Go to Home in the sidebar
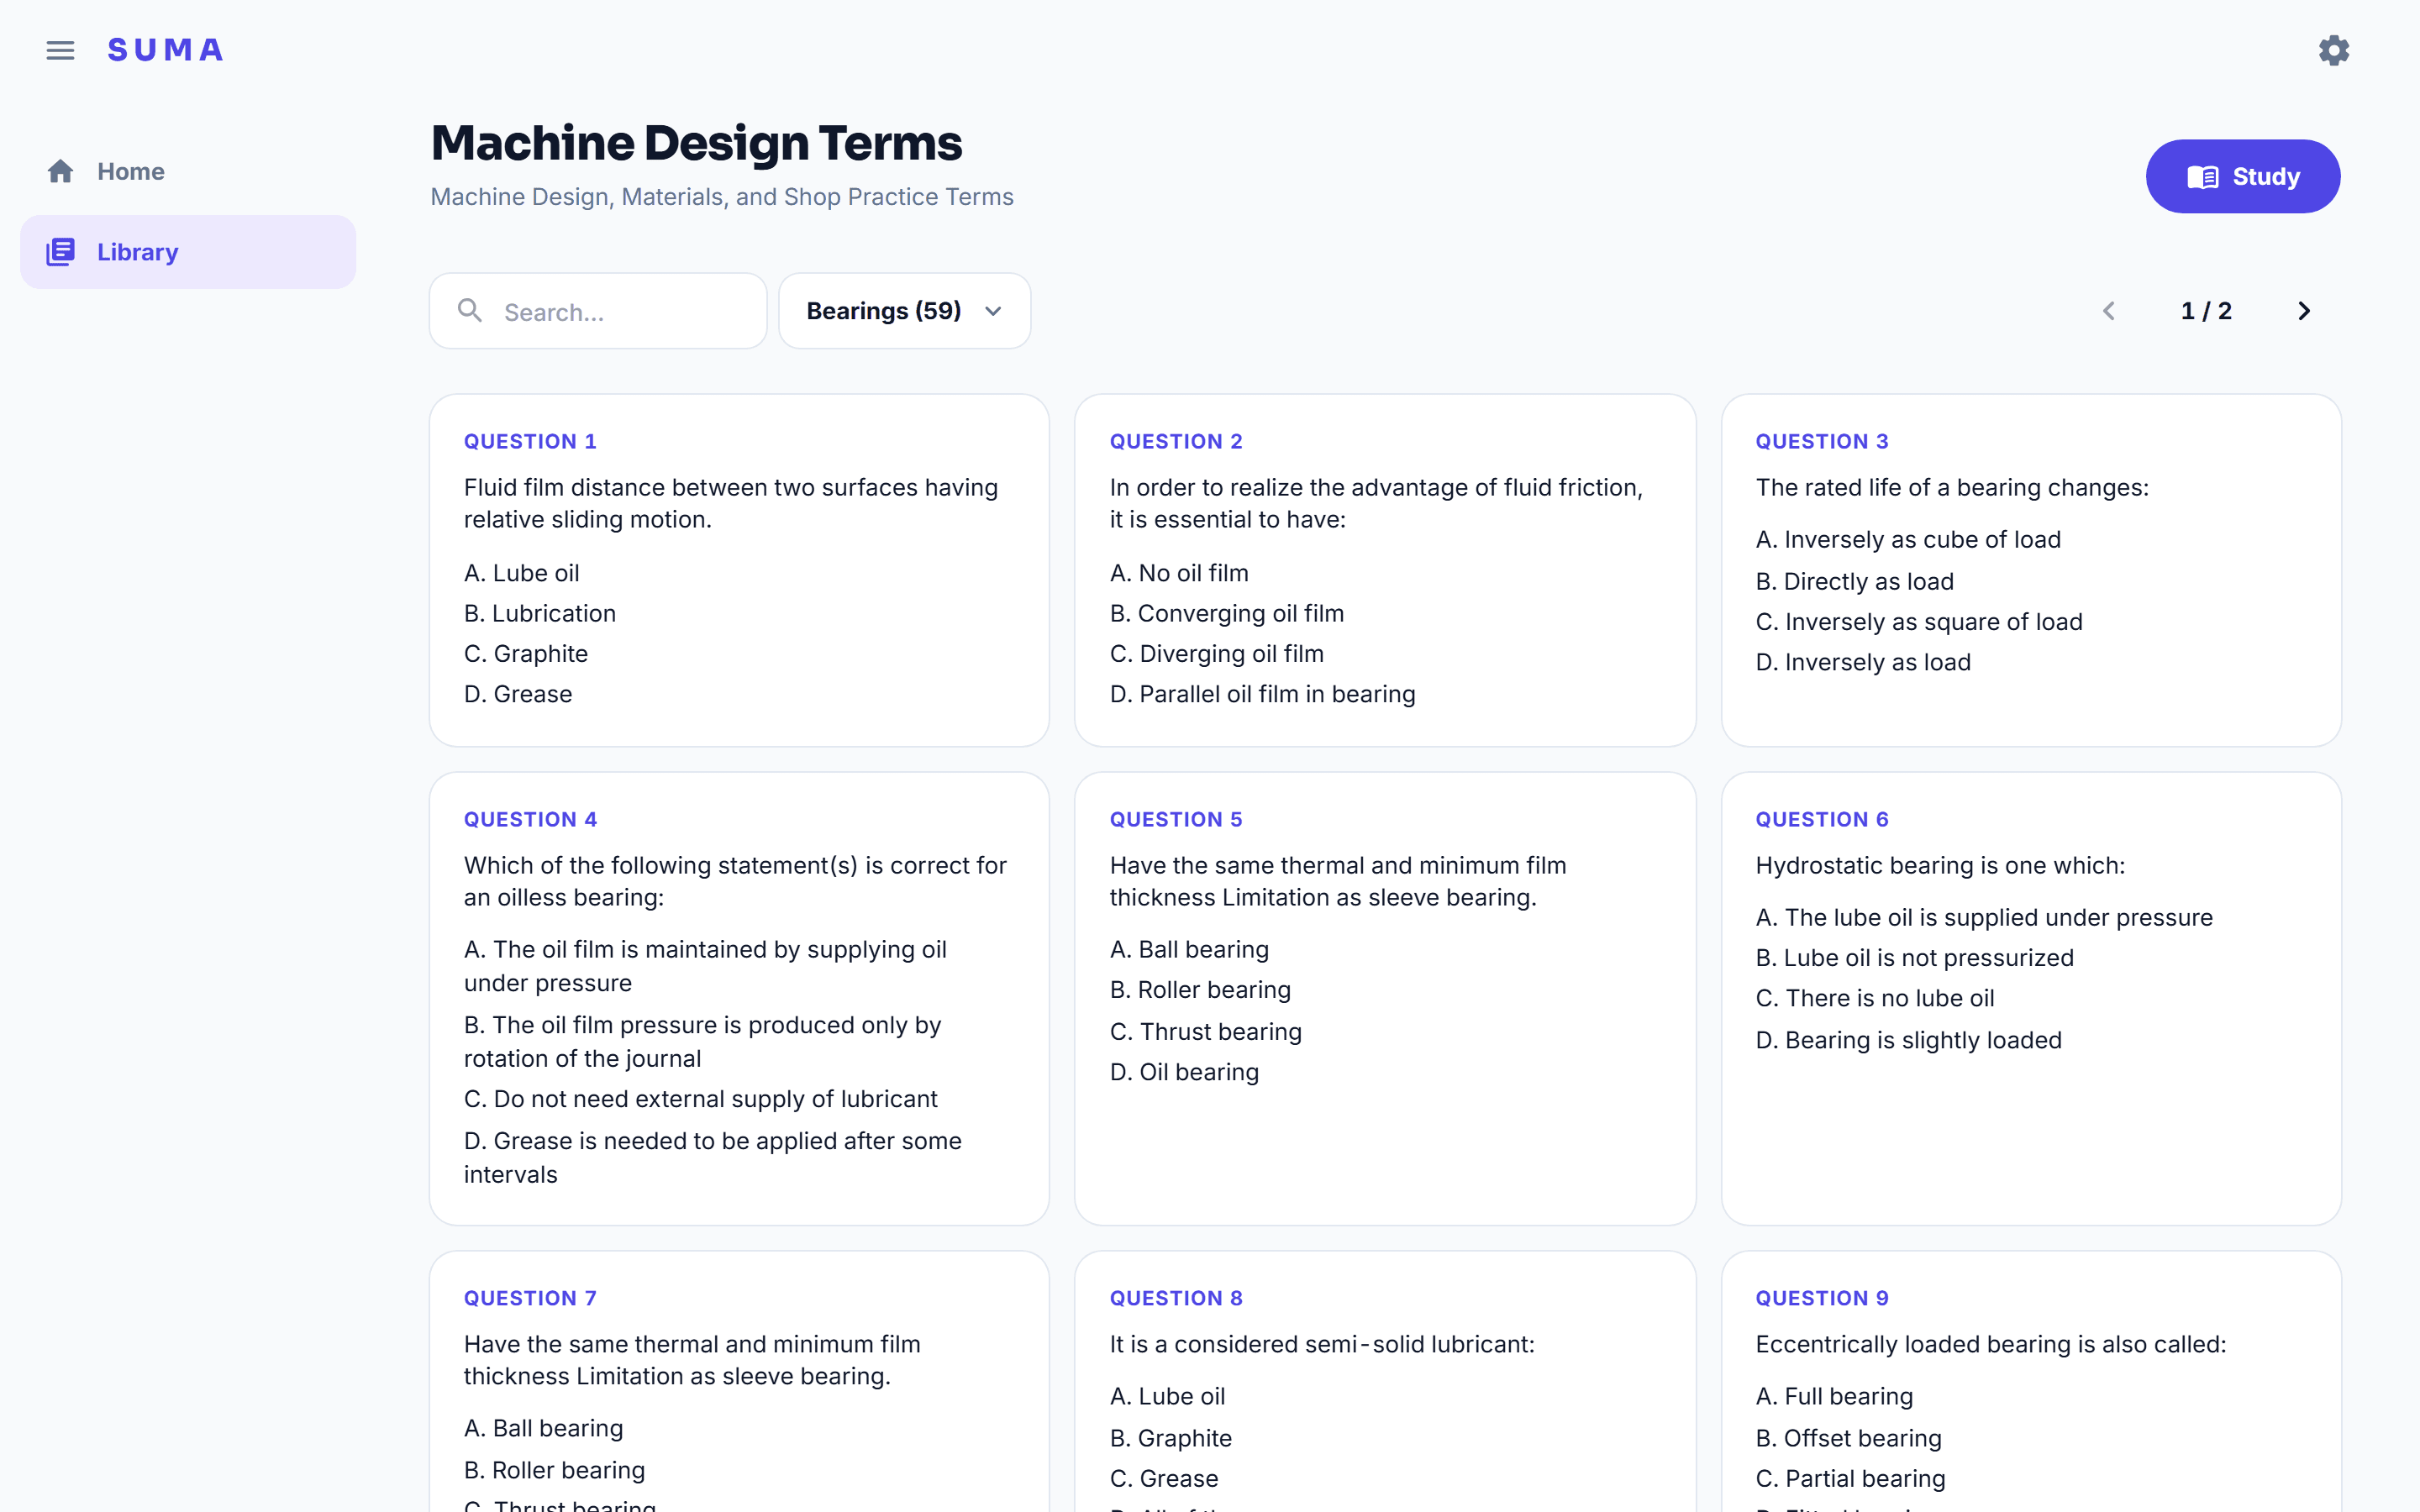 188,171
